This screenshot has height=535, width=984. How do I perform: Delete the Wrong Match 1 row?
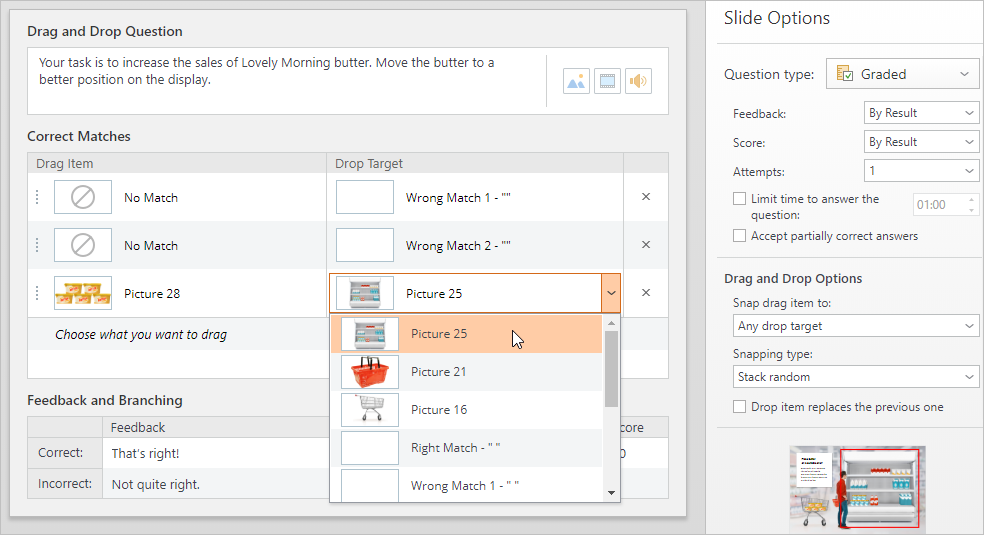click(645, 197)
